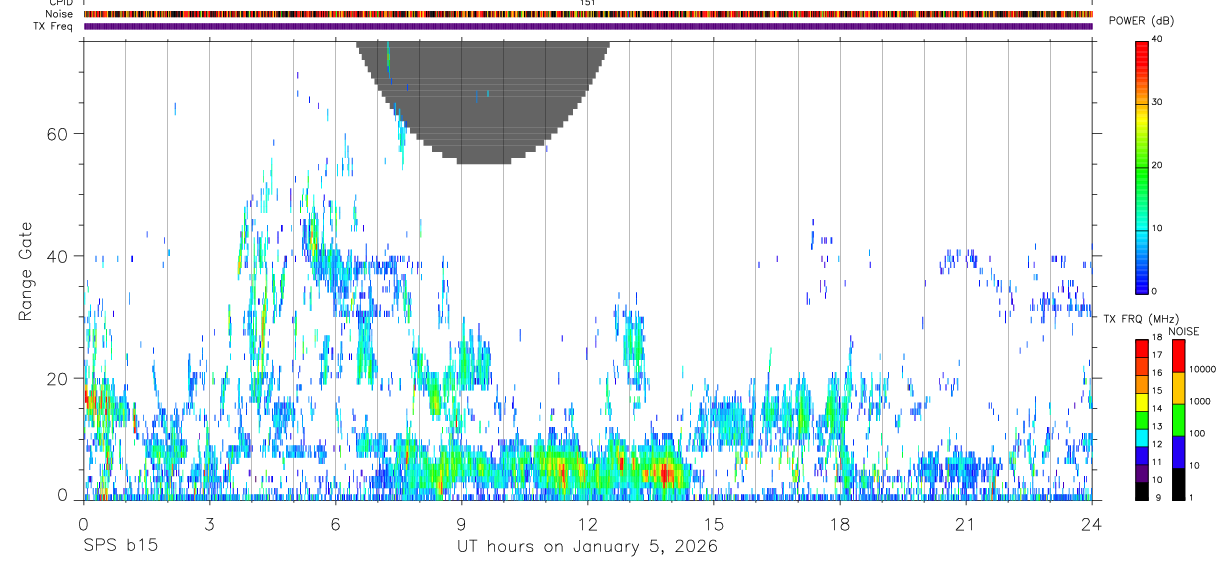Click the purple TX Freq strip above the plot

coord(588,26)
